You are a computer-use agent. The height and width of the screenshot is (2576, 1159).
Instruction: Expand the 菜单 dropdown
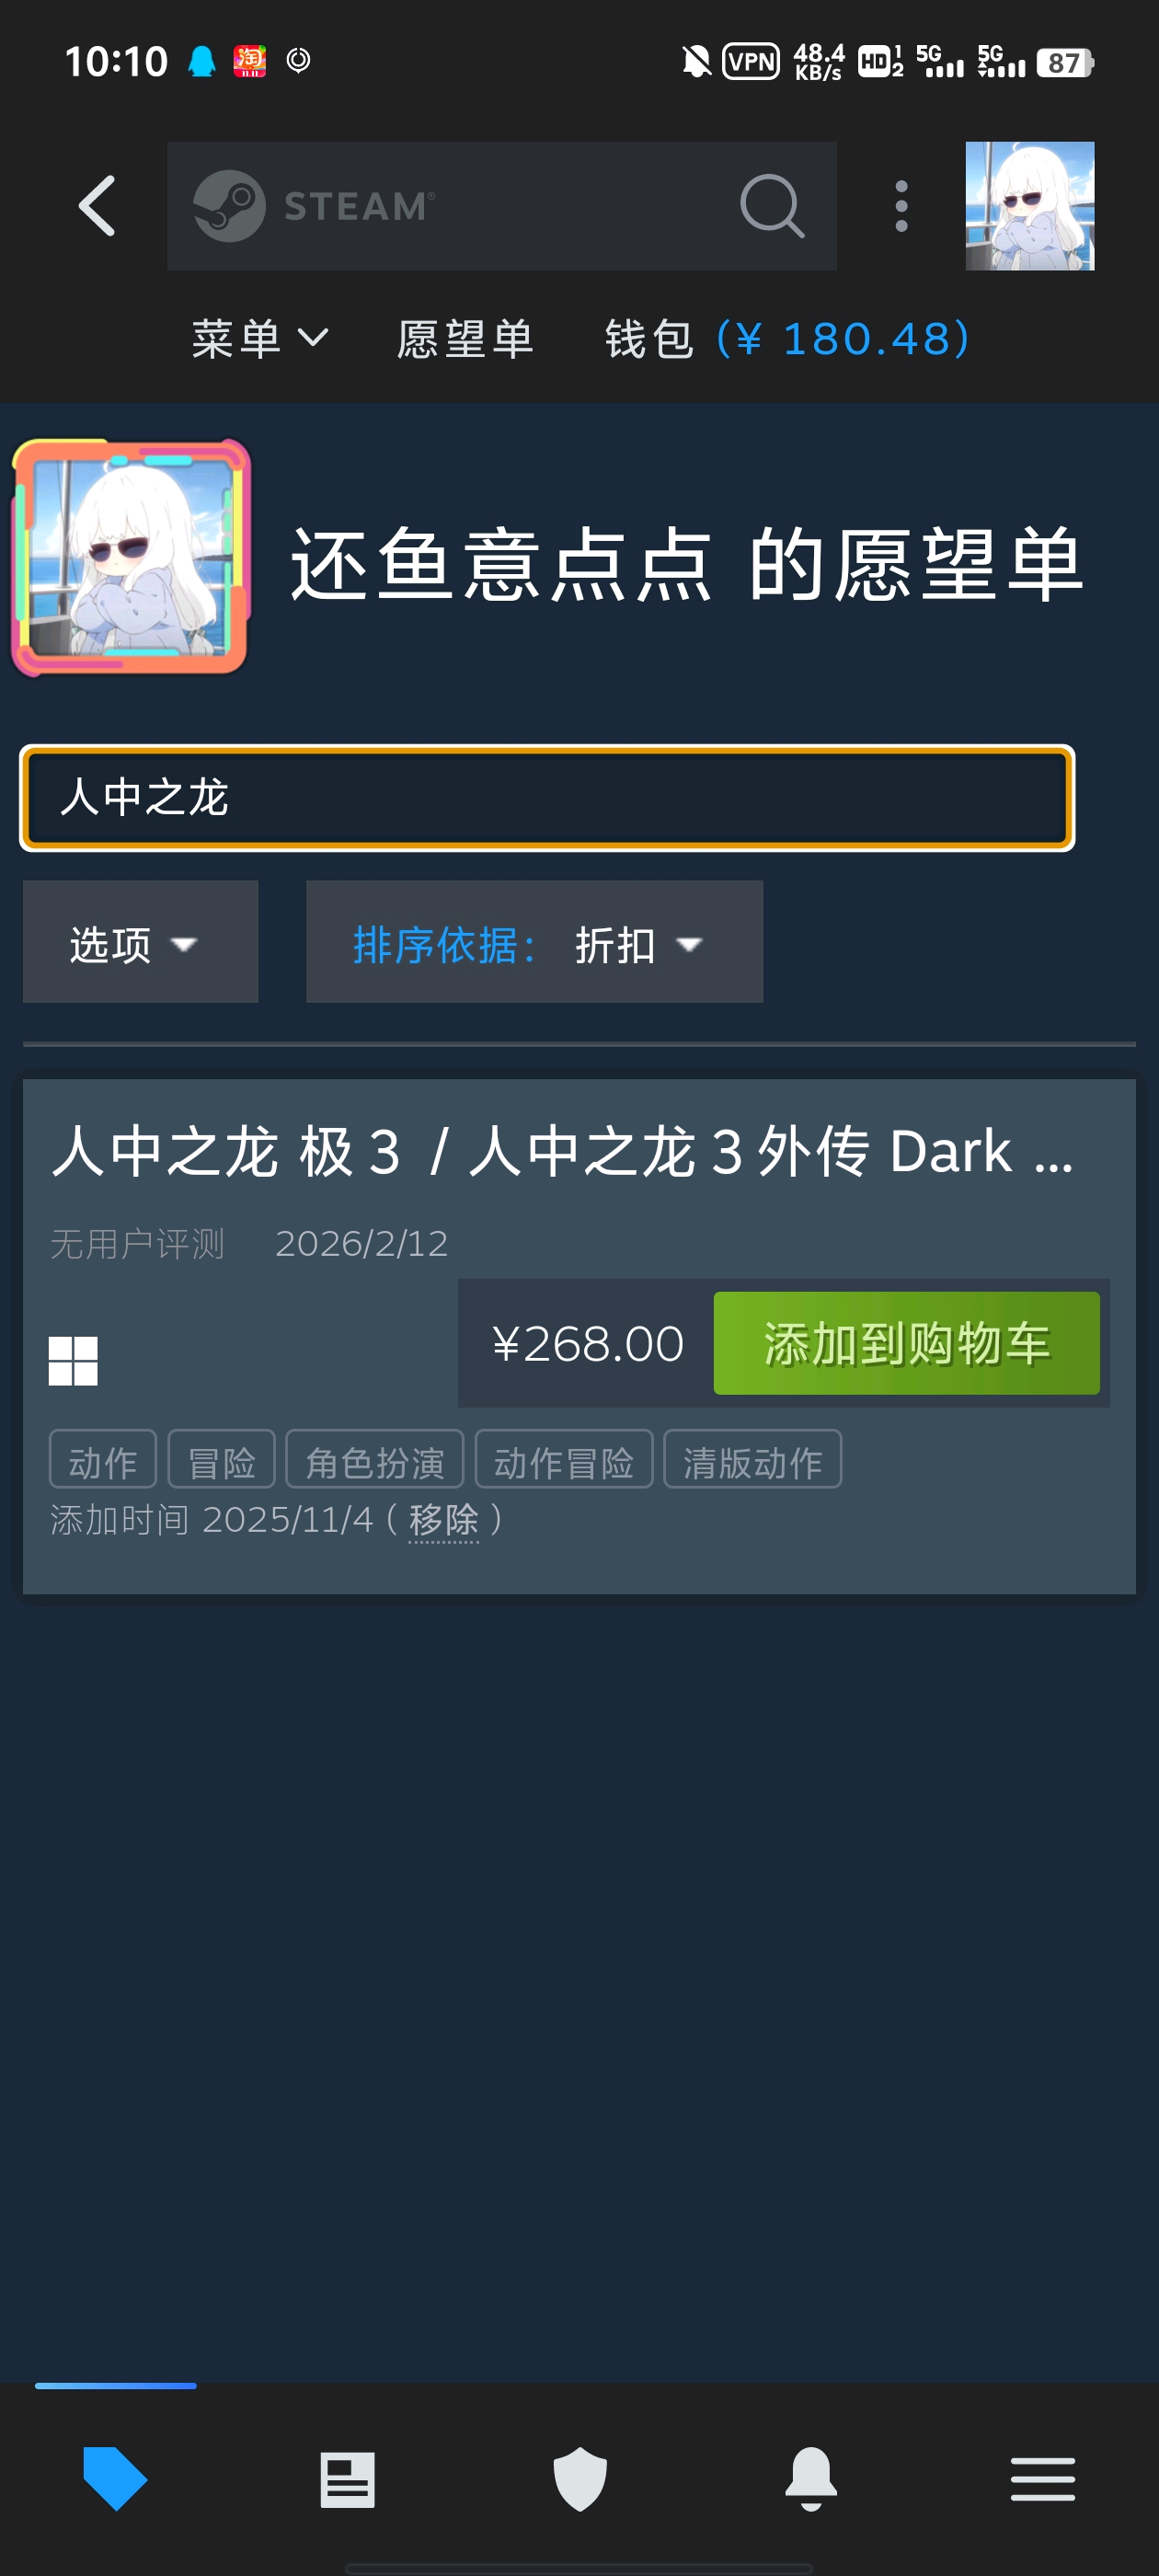(x=259, y=338)
